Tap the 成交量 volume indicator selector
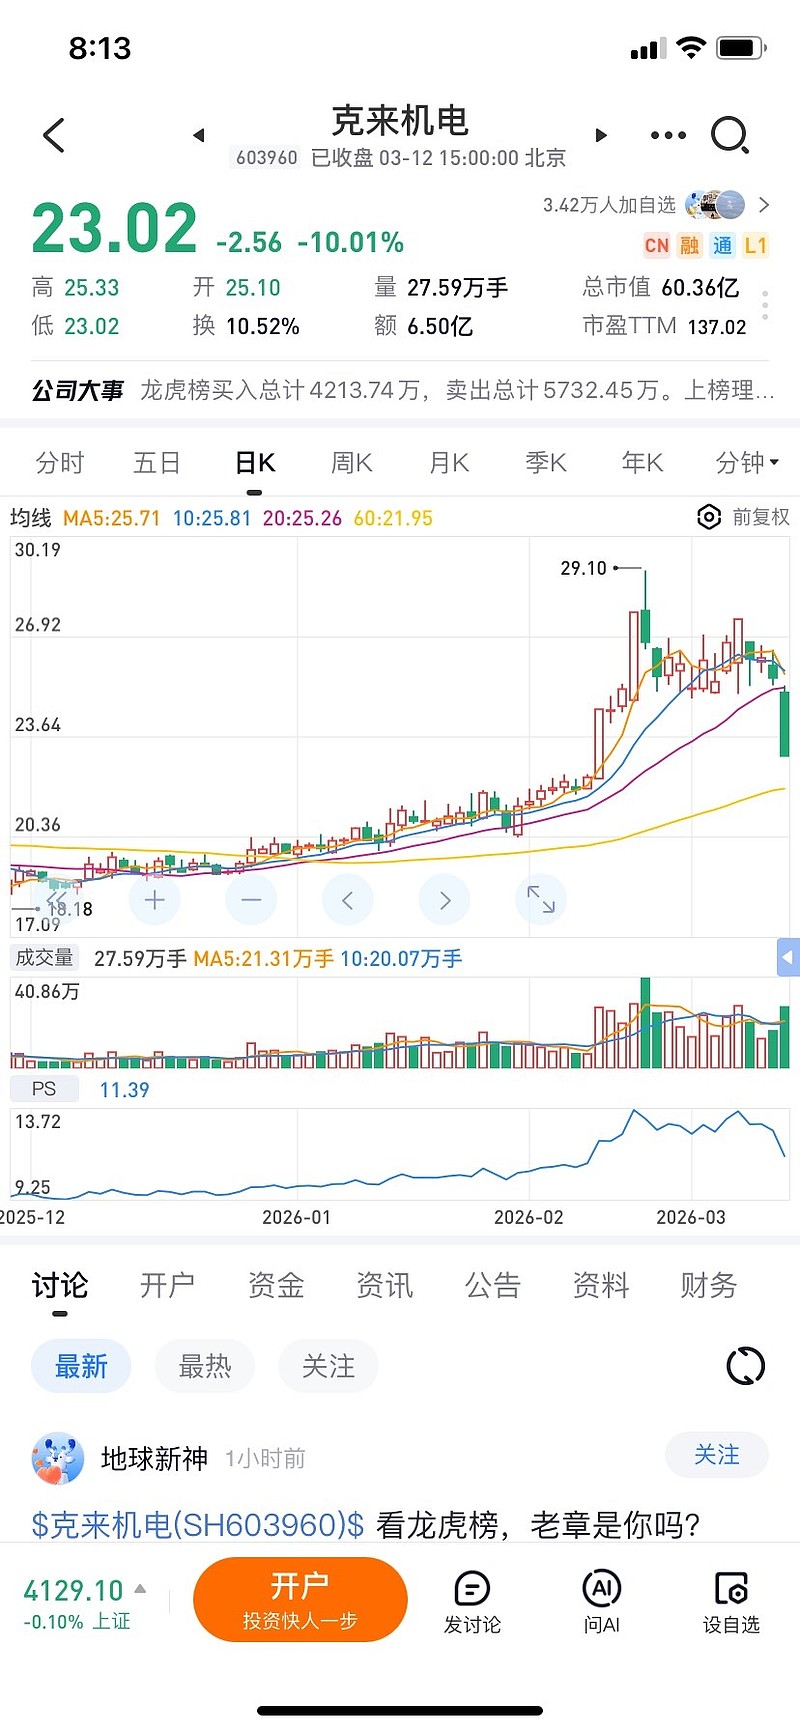 coord(44,957)
